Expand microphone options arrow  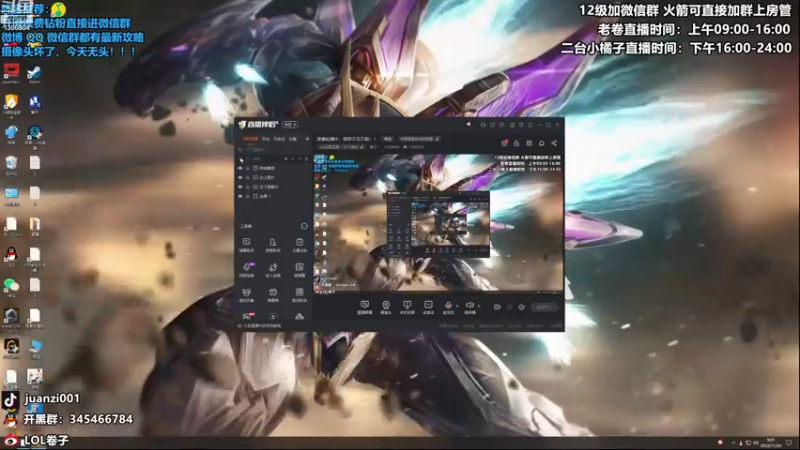click(x=457, y=306)
